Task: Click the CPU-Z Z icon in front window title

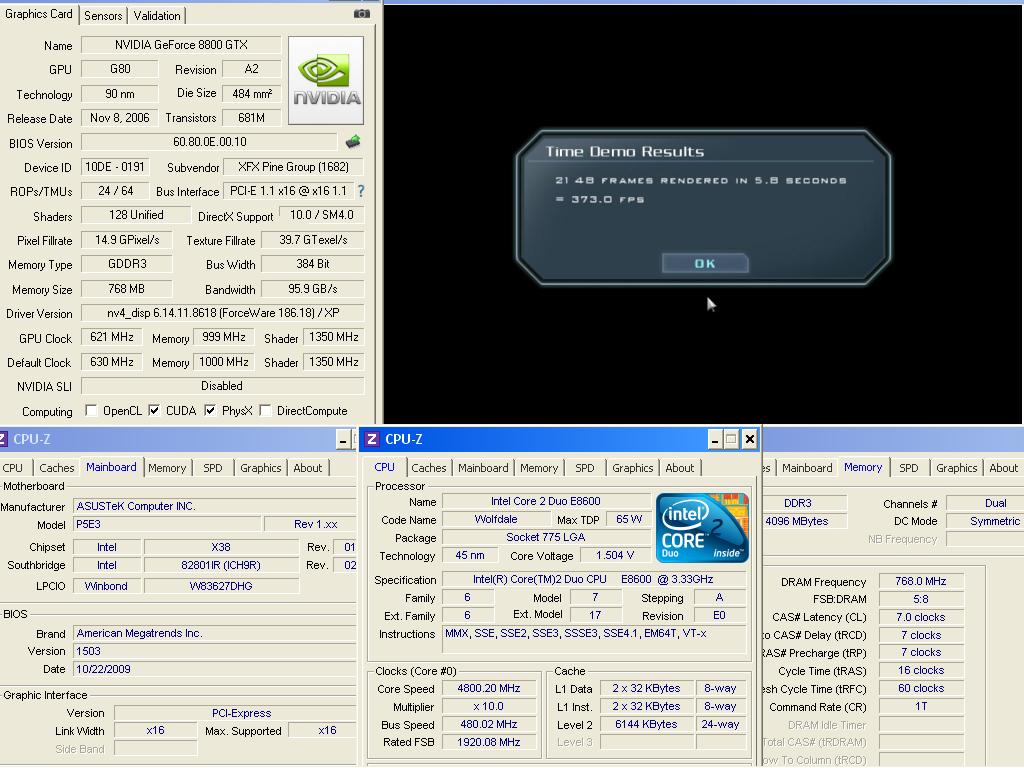Action: pyautogui.click(x=372, y=439)
